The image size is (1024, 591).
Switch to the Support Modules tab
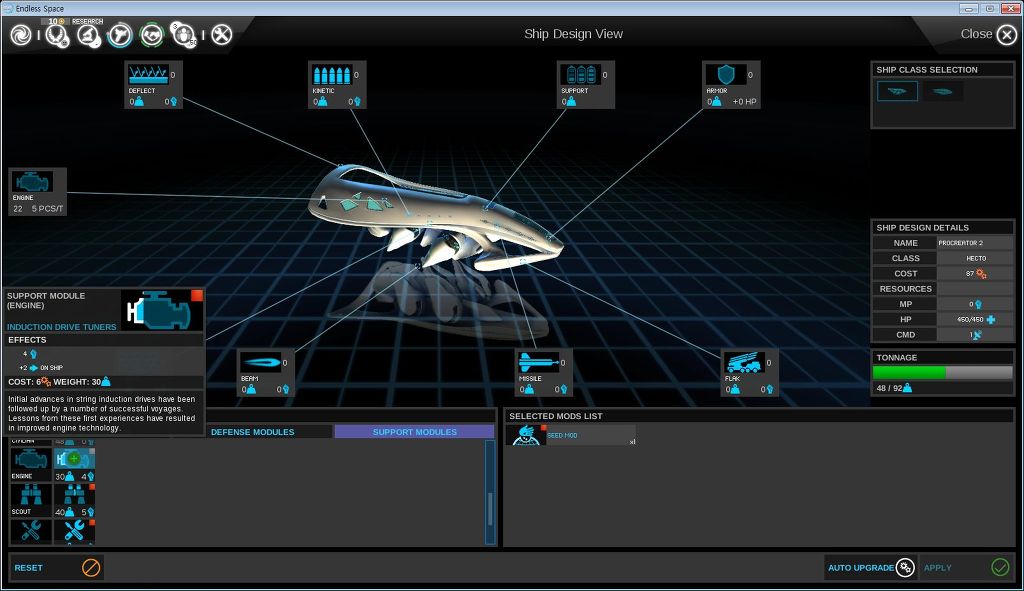coord(414,432)
